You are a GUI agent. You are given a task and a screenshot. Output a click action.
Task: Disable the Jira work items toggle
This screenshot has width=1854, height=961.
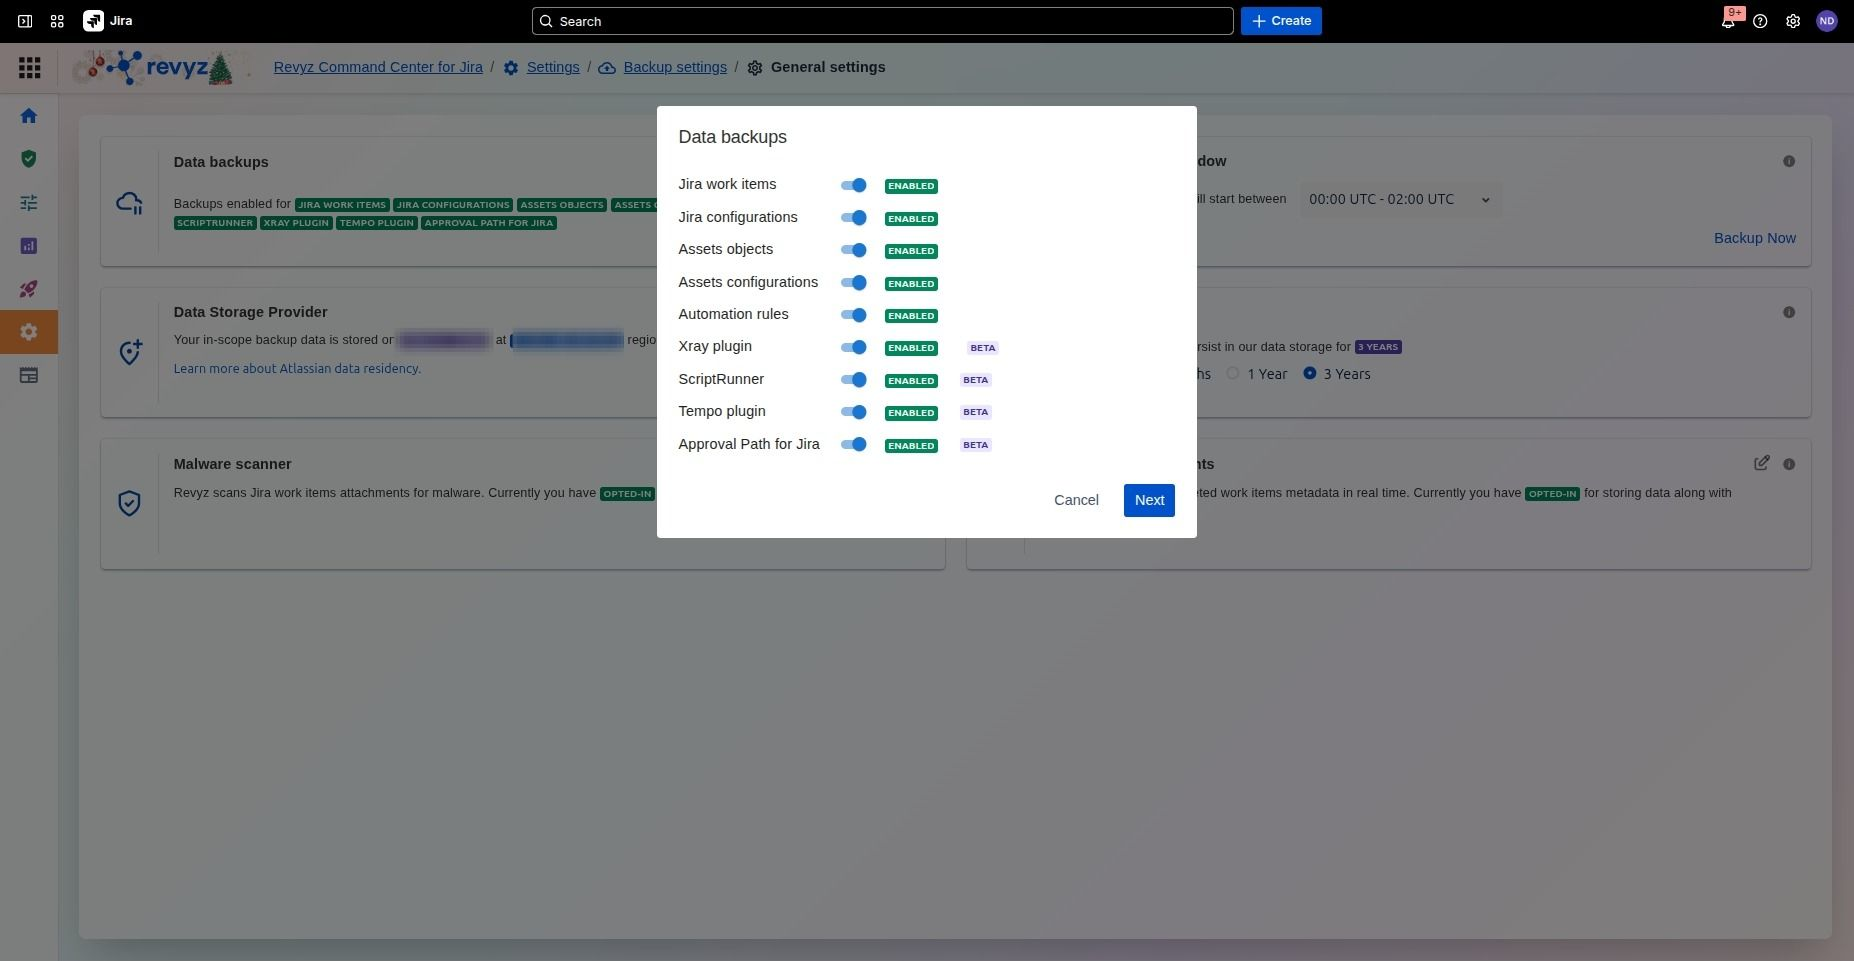coord(853,185)
